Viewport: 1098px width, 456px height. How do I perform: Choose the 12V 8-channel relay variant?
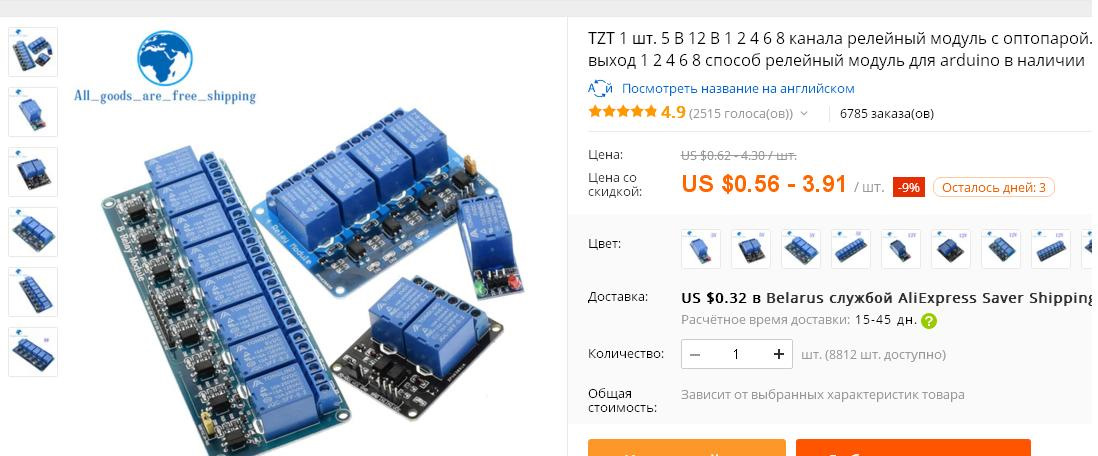pyautogui.click(x=1051, y=249)
